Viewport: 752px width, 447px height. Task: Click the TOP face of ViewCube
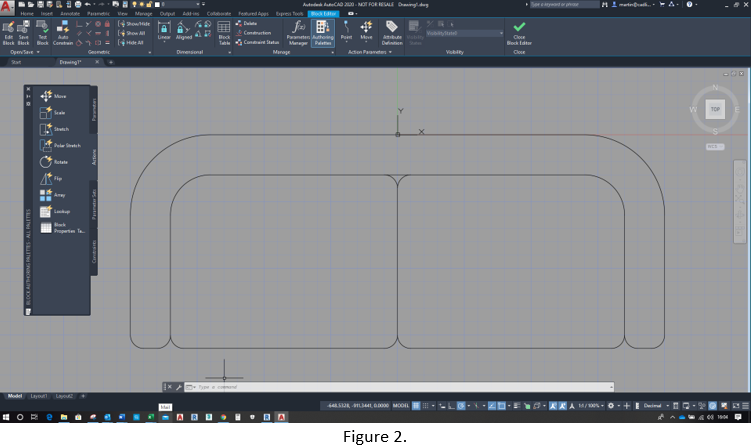(x=715, y=109)
